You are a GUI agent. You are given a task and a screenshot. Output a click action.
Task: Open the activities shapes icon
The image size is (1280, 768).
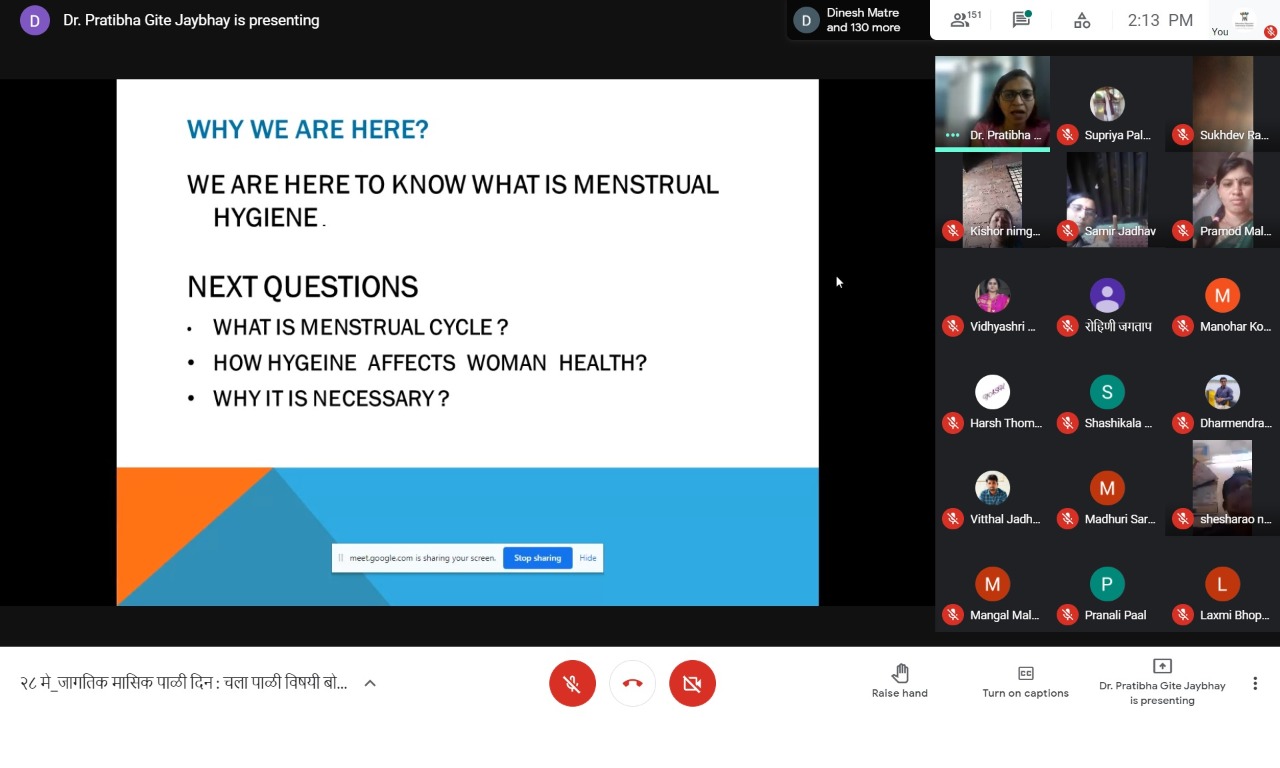(1081, 20)
